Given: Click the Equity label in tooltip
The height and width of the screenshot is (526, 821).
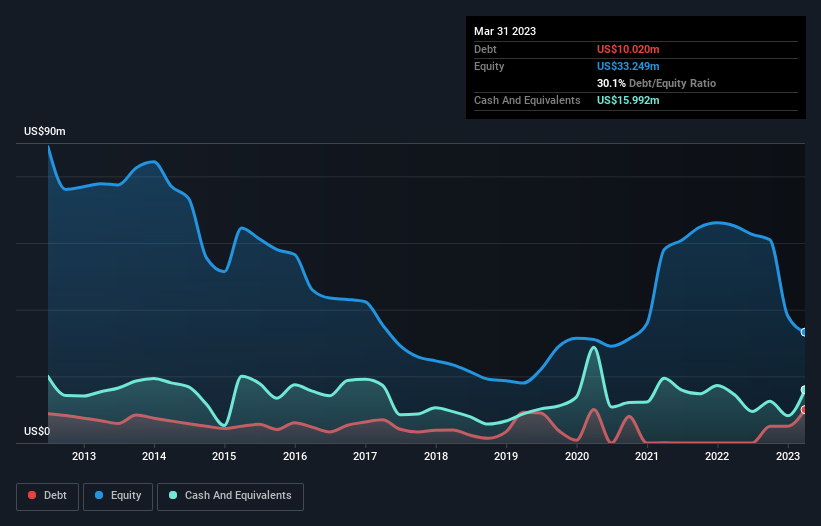Looking at the screenshot, I should 489,66.
